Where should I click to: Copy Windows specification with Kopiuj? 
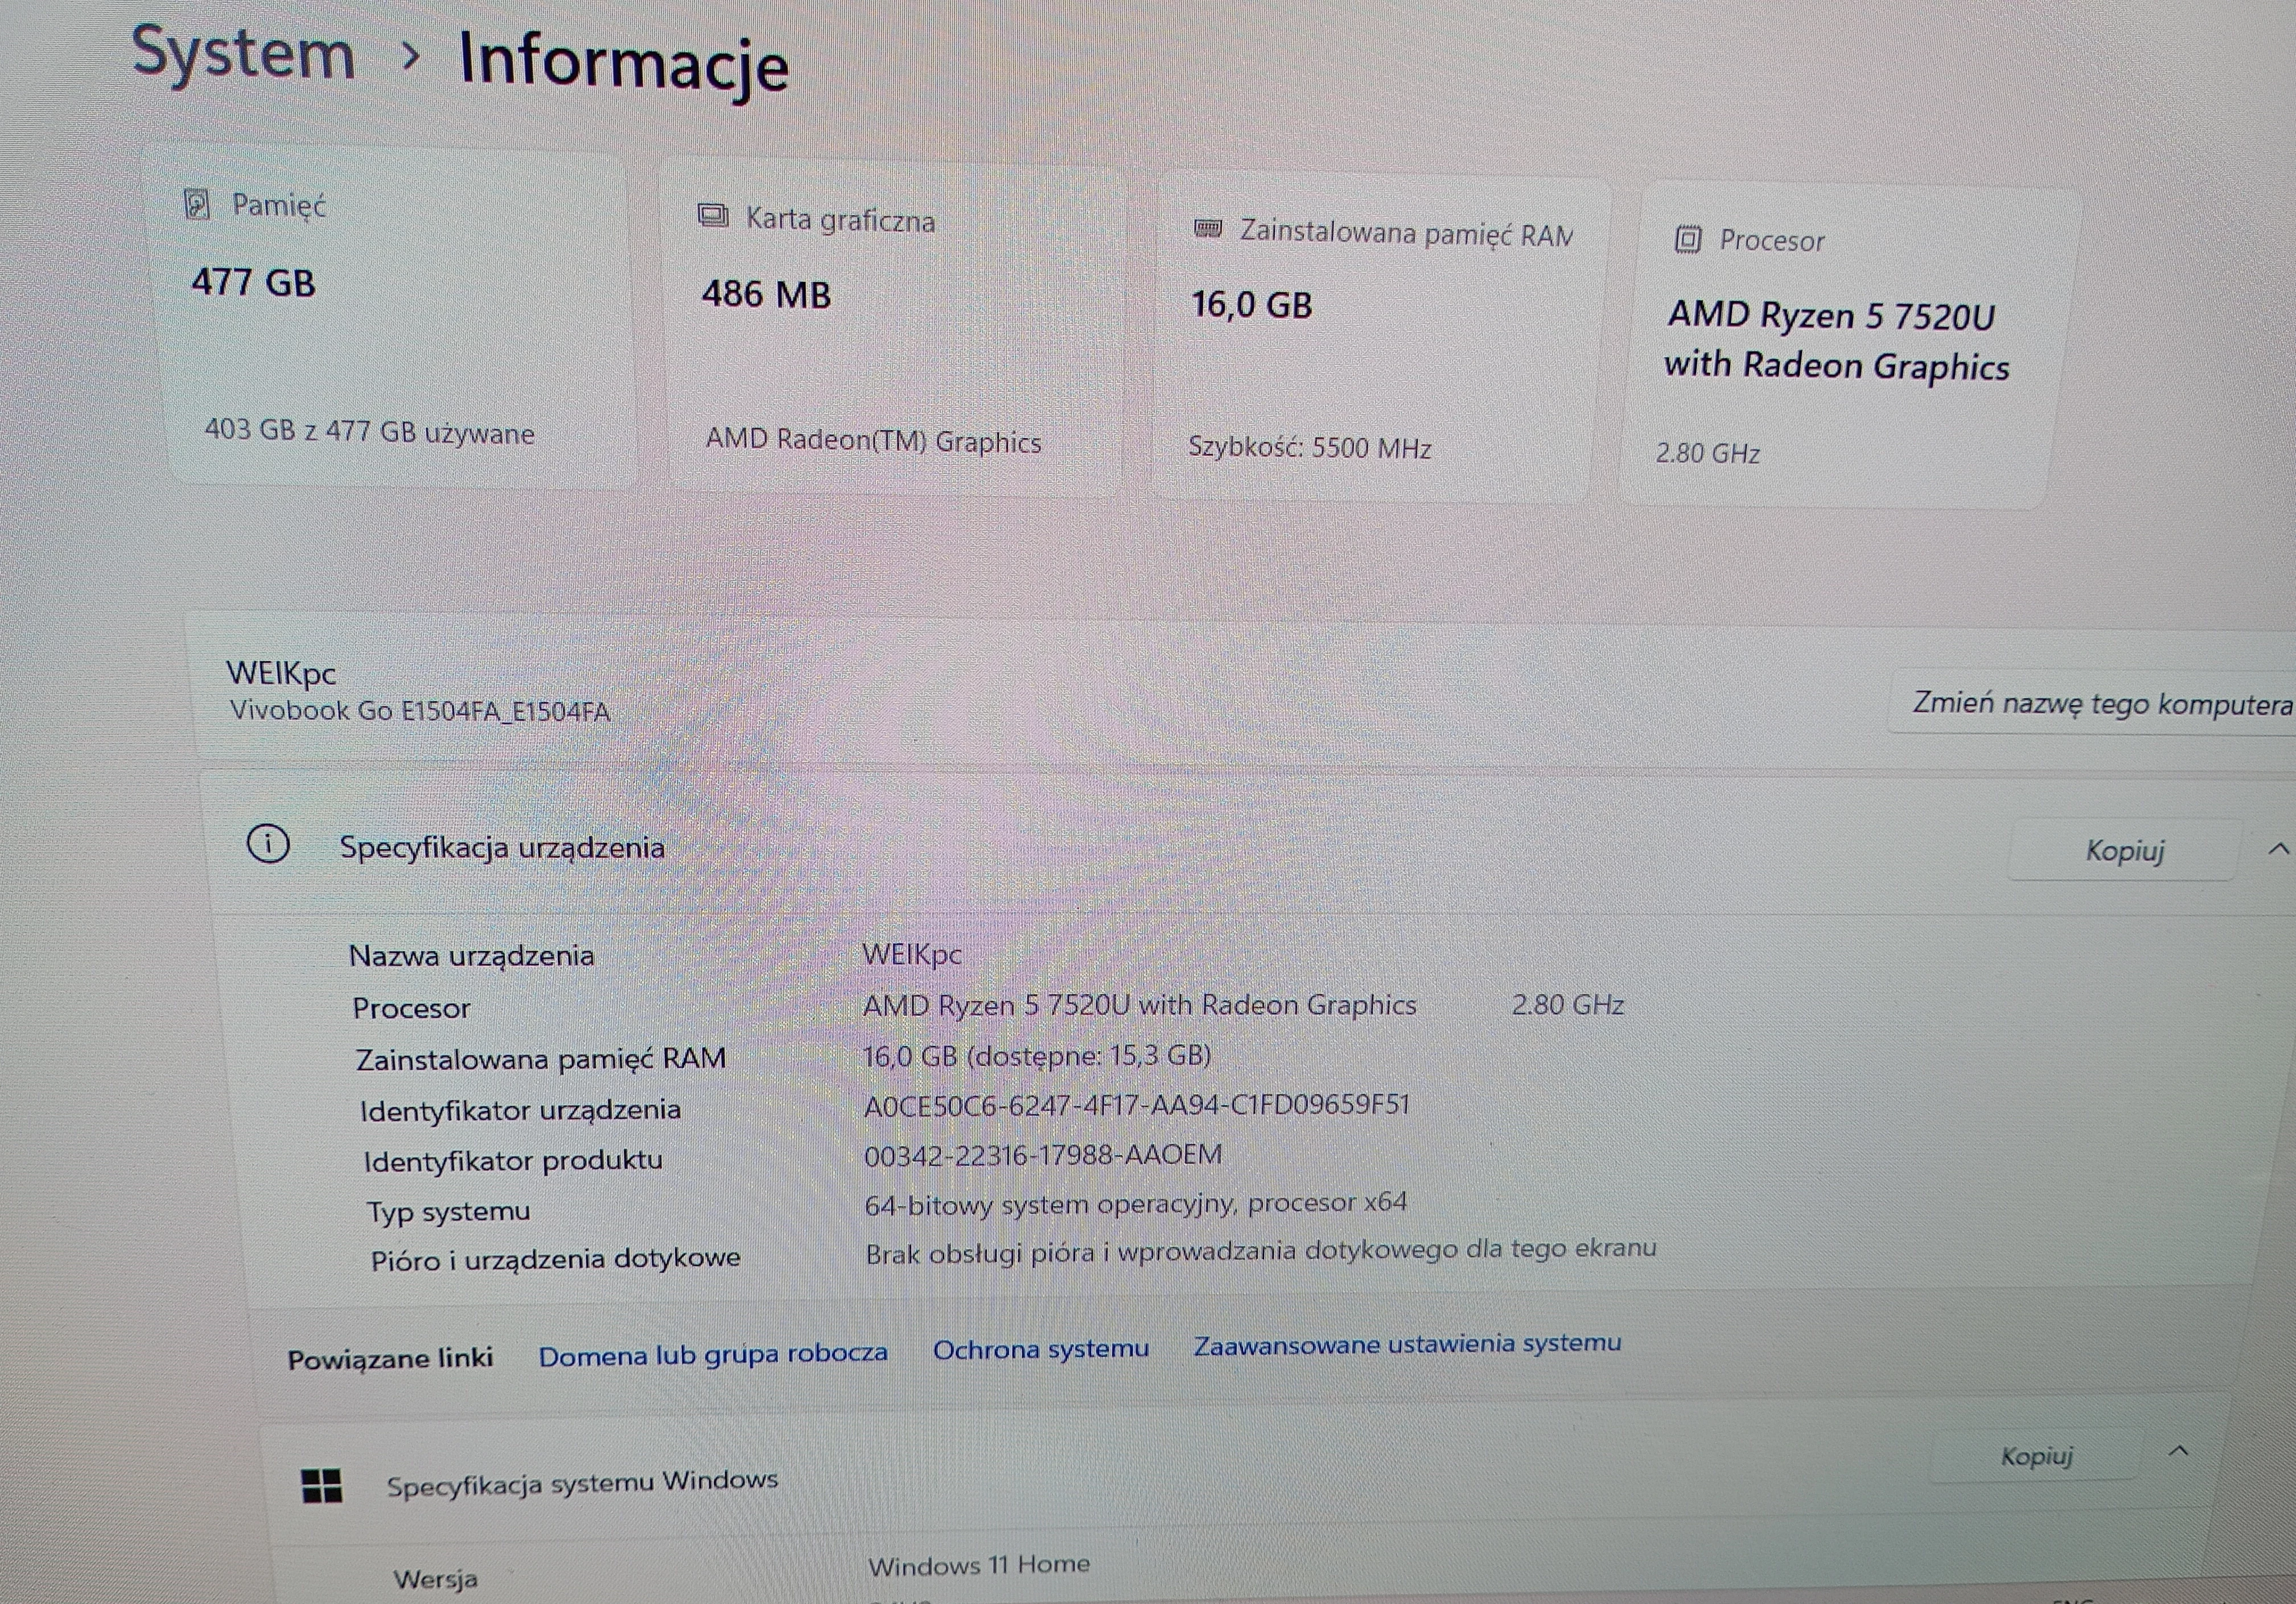coord(2036,1456)
